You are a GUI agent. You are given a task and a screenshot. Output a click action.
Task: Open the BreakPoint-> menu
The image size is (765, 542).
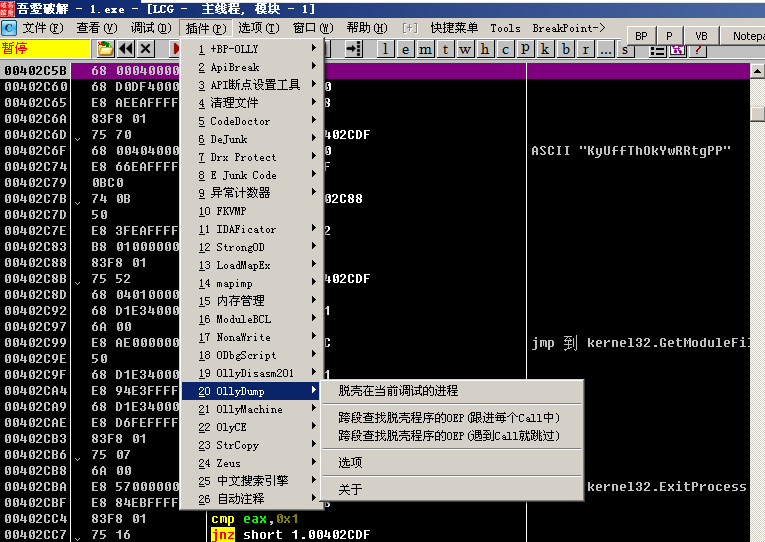(x=569, y=28)
